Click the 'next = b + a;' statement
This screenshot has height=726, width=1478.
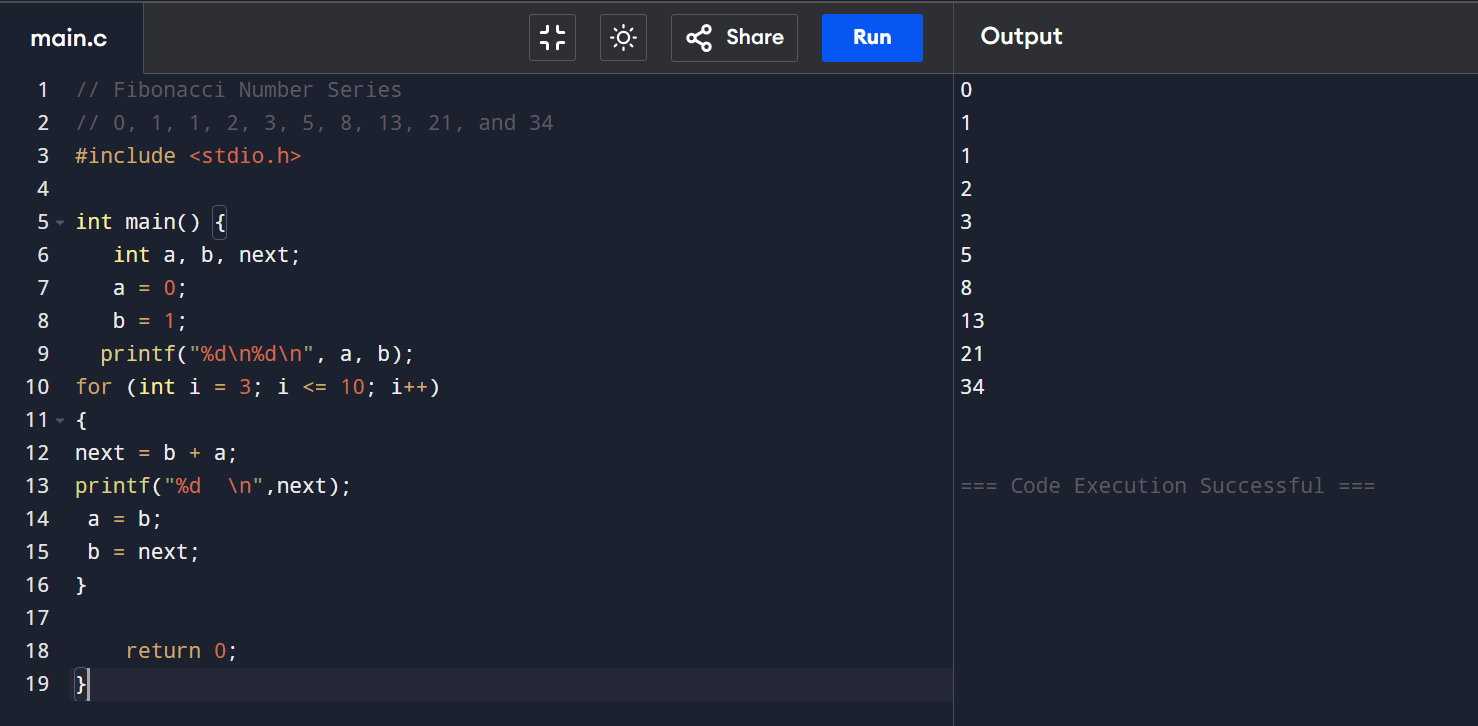[156, 453]
